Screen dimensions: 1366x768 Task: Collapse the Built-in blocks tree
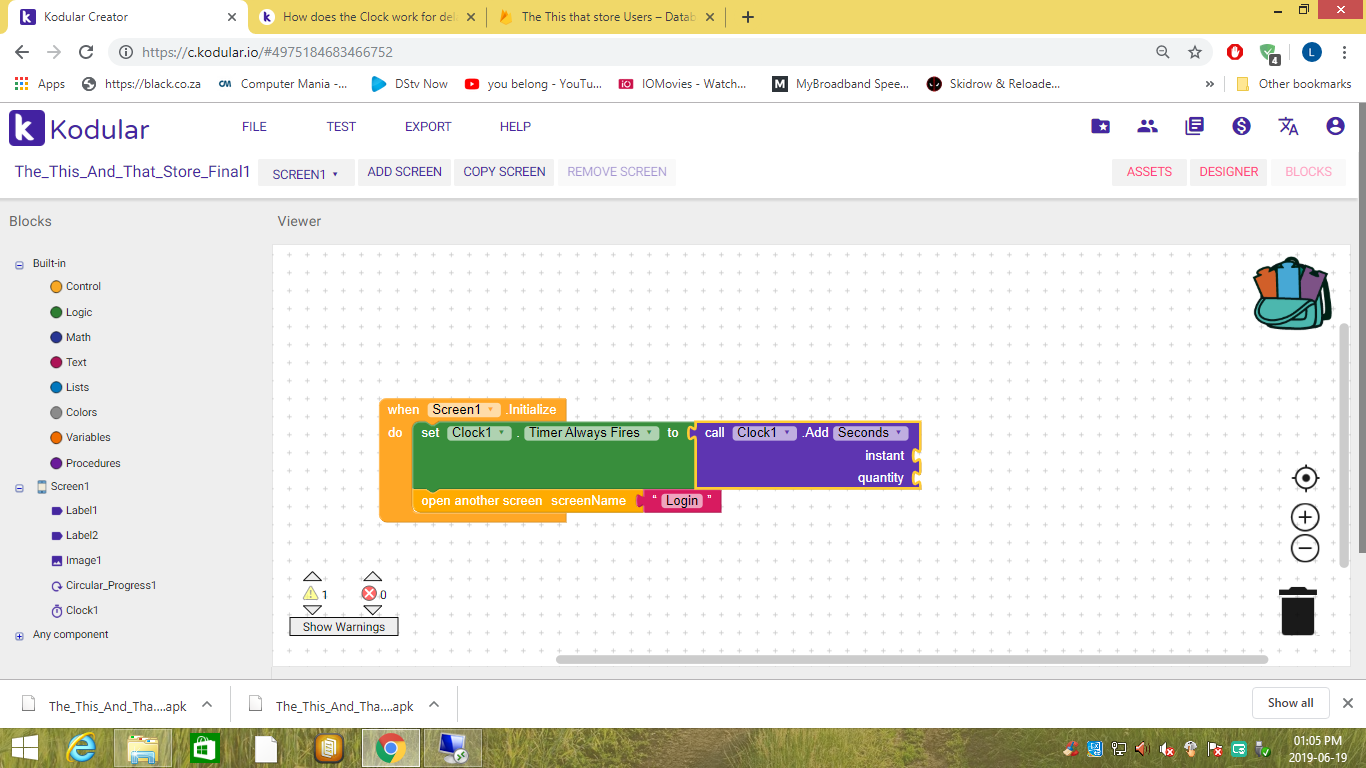19,264
